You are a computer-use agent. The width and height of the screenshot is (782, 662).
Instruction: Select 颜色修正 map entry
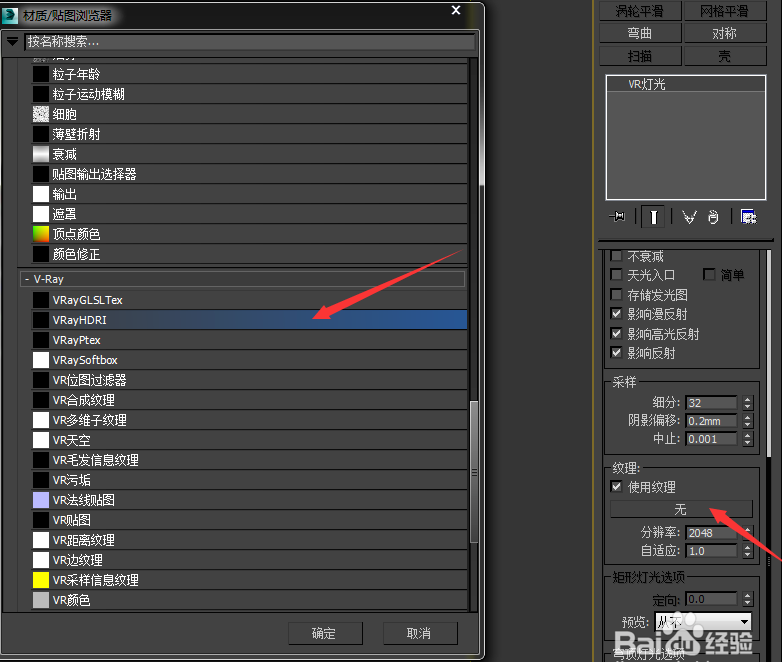pyautogui.click(x=249, y=254)
